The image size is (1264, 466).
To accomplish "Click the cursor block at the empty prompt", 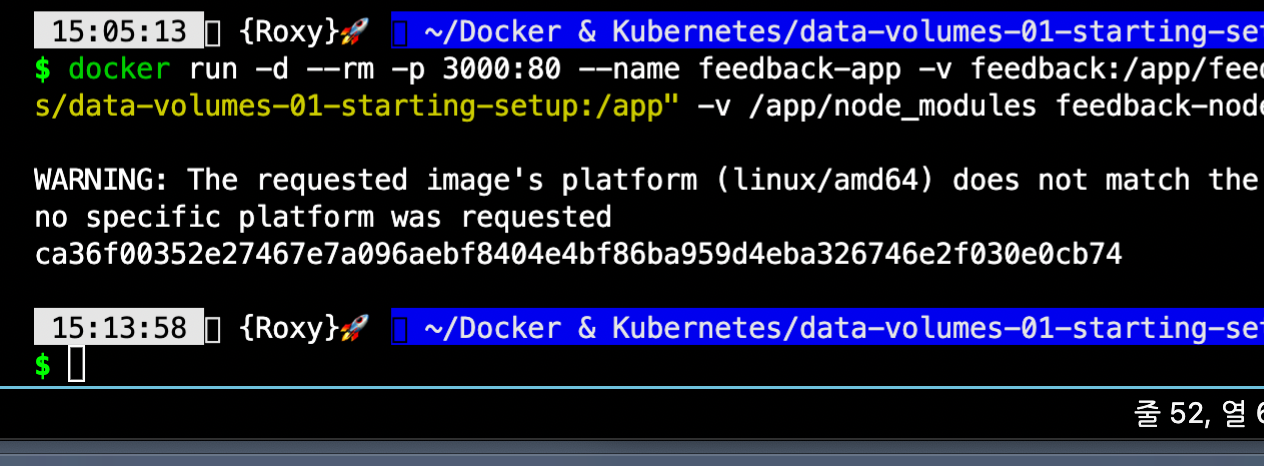I will [77, 364].
